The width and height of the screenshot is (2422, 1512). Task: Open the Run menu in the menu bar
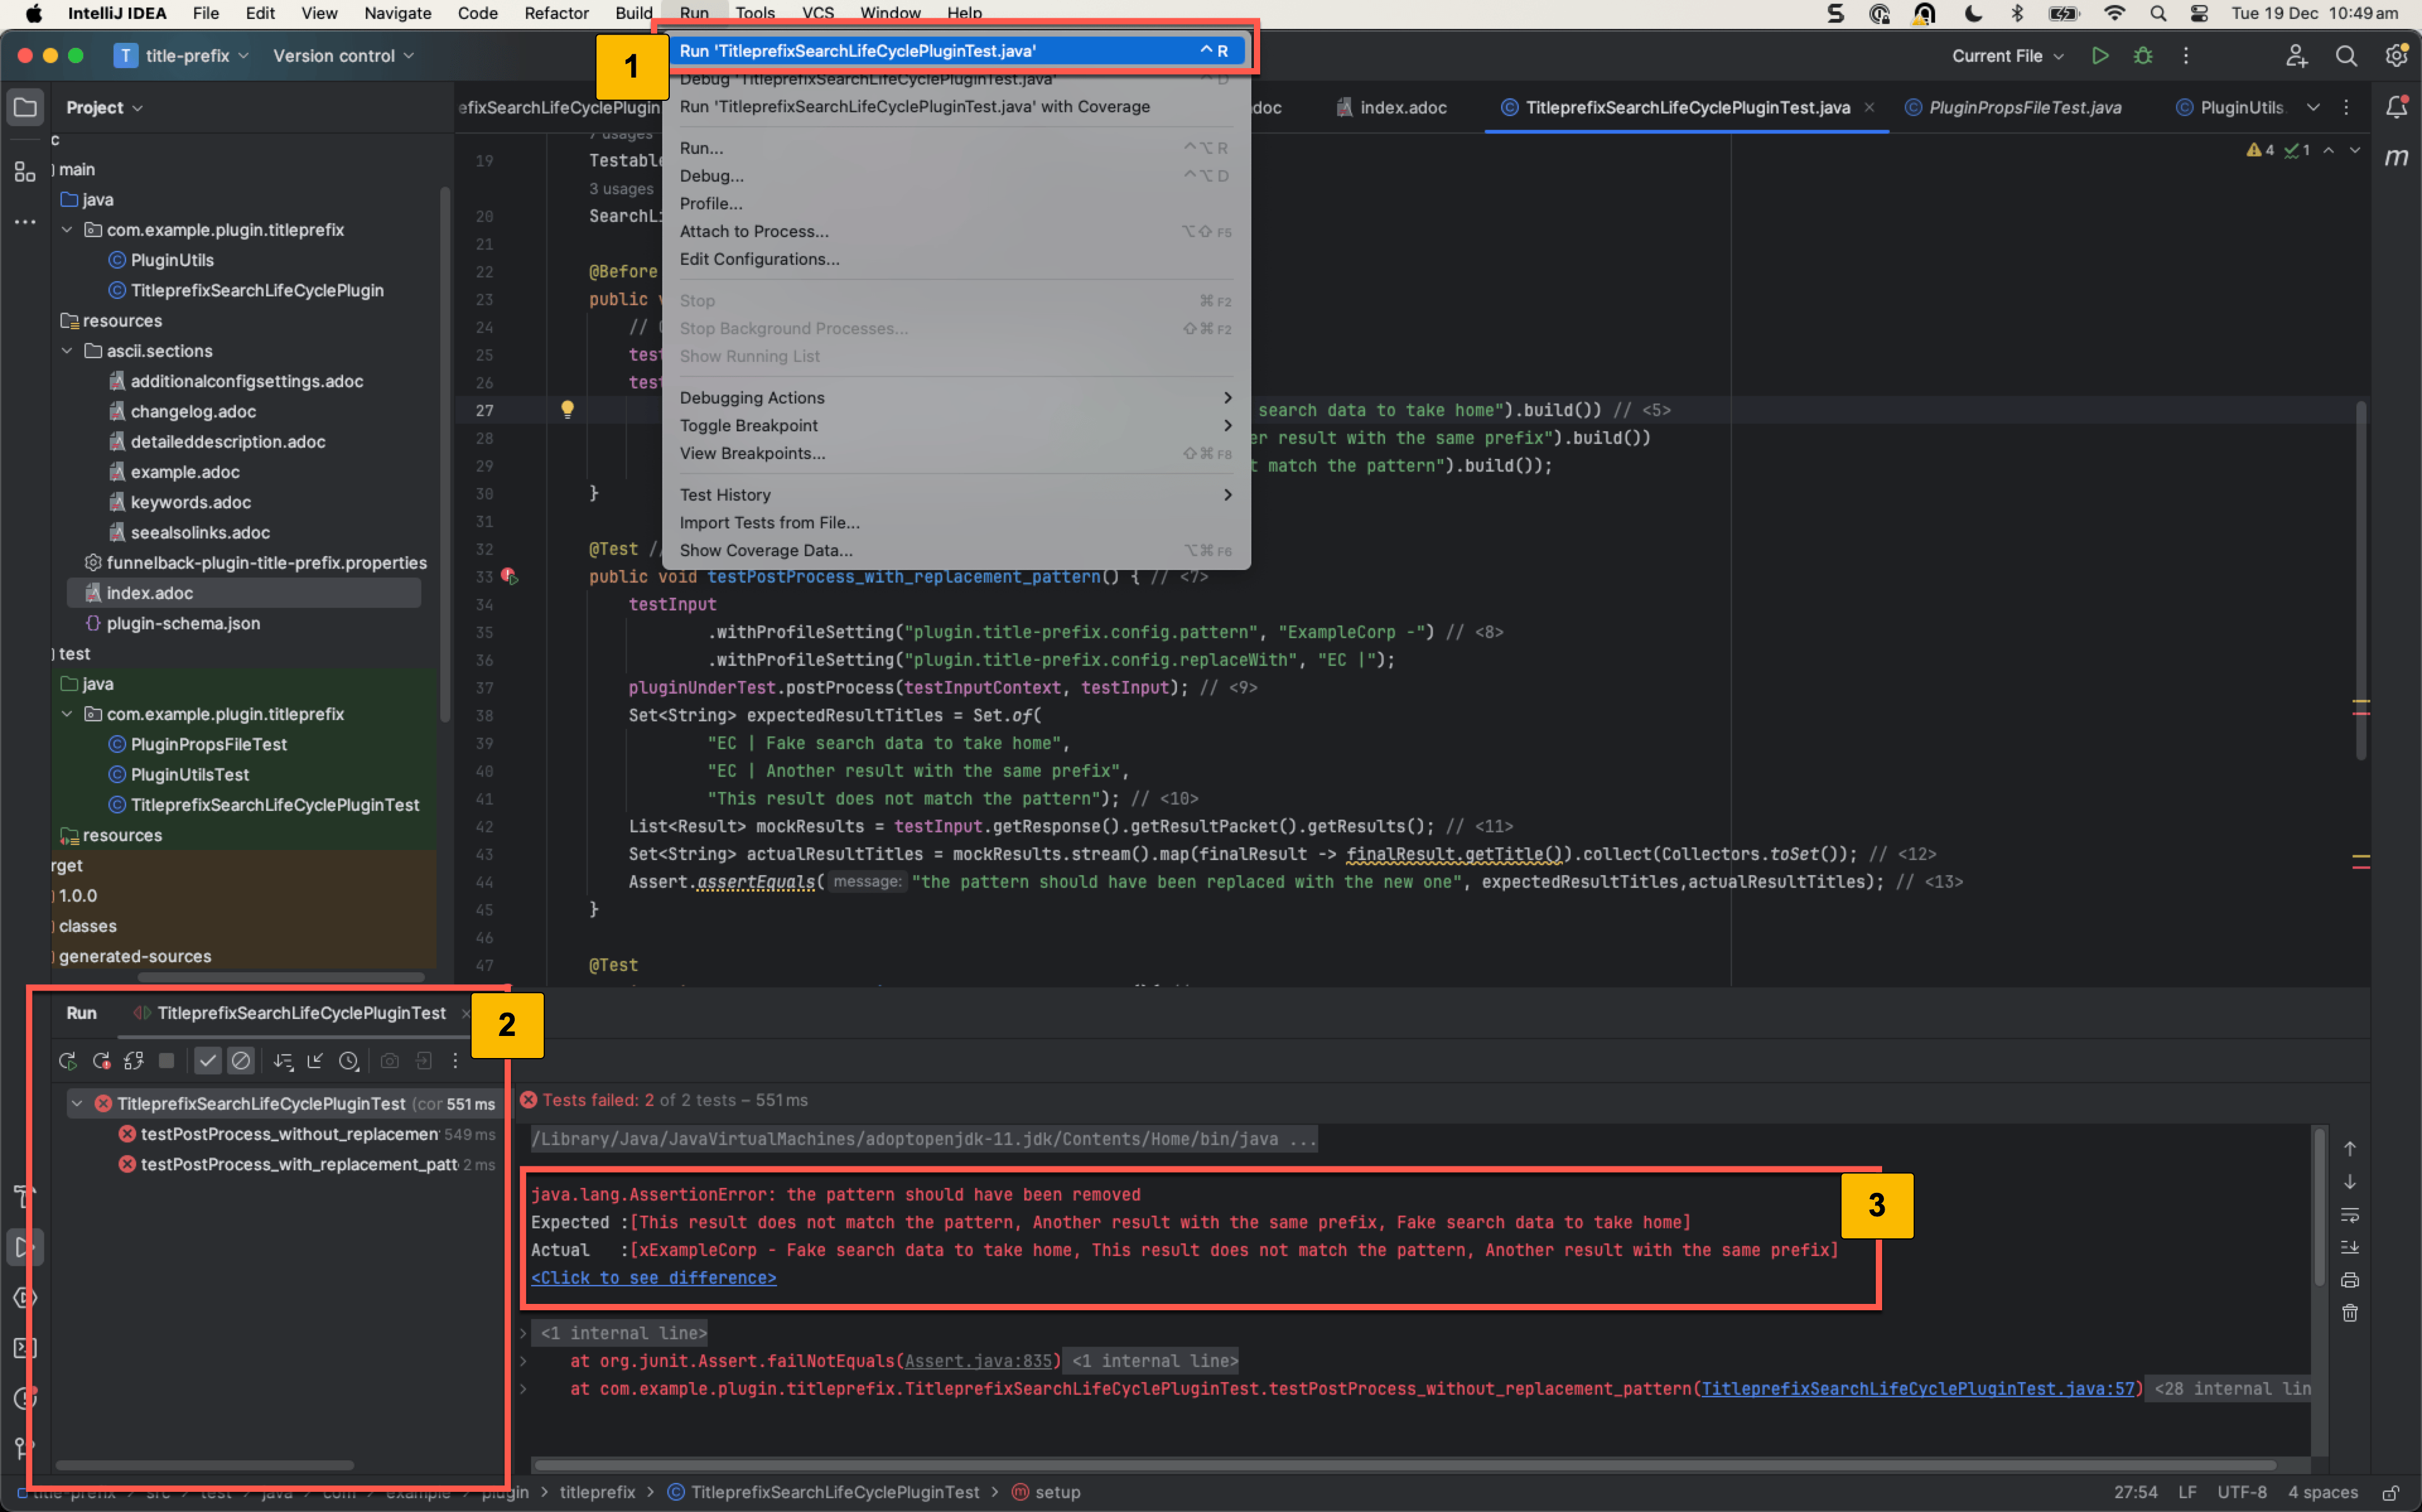[693, 13]
